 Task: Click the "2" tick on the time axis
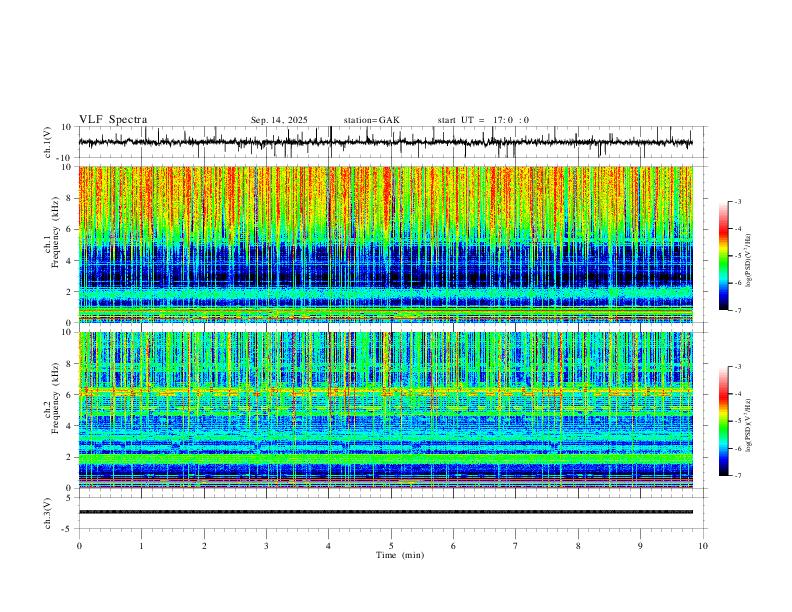(x=204, y=546)
